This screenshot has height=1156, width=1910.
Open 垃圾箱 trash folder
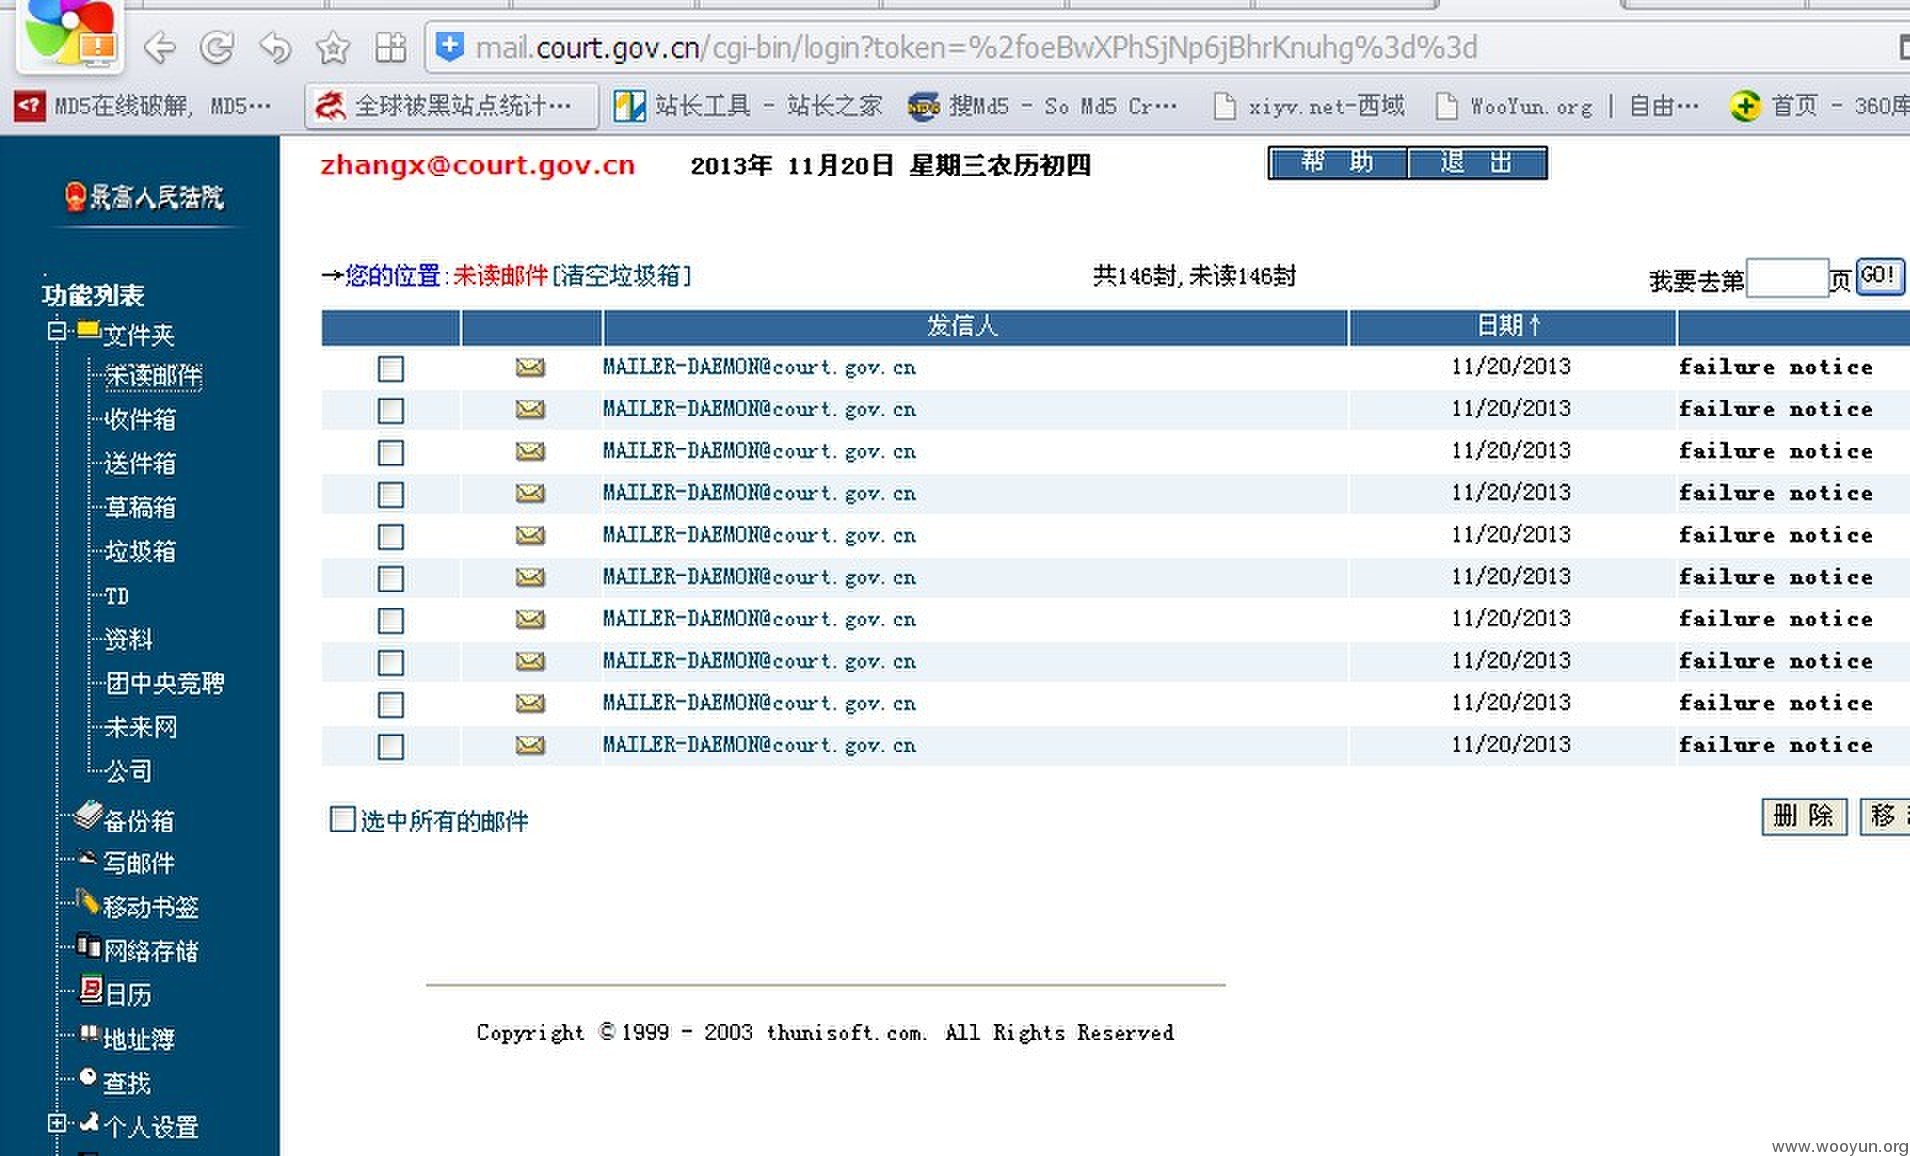click(140, 551)
